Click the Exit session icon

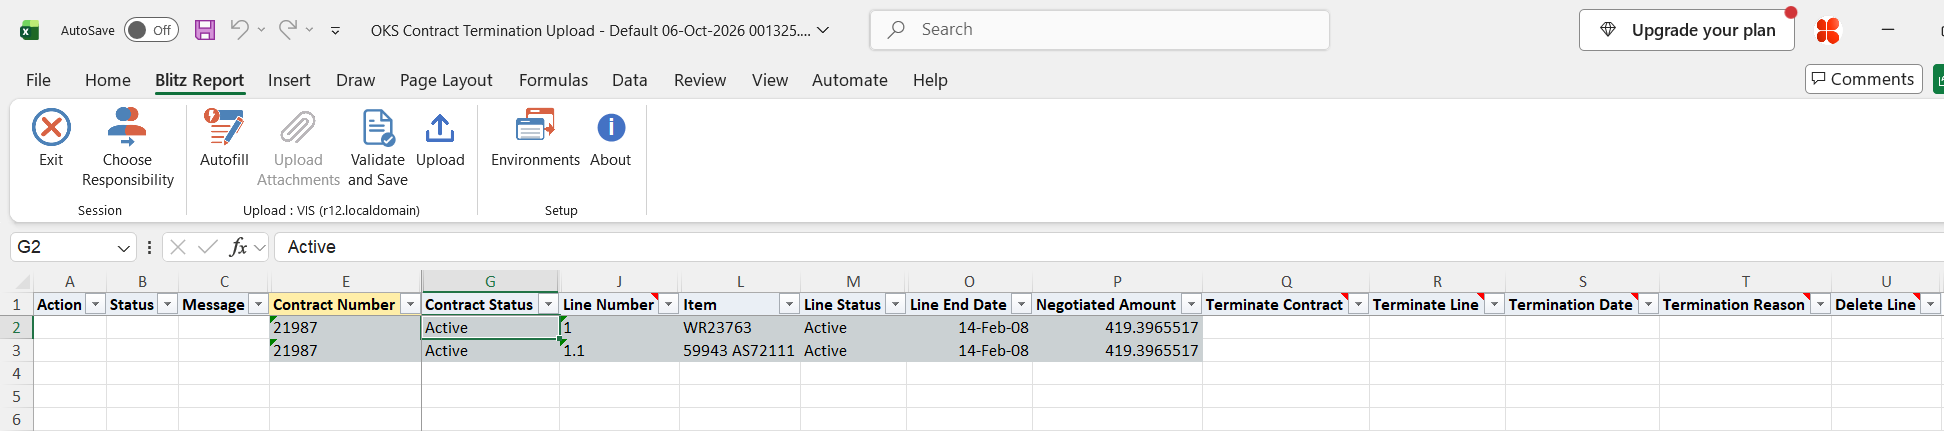51,128
